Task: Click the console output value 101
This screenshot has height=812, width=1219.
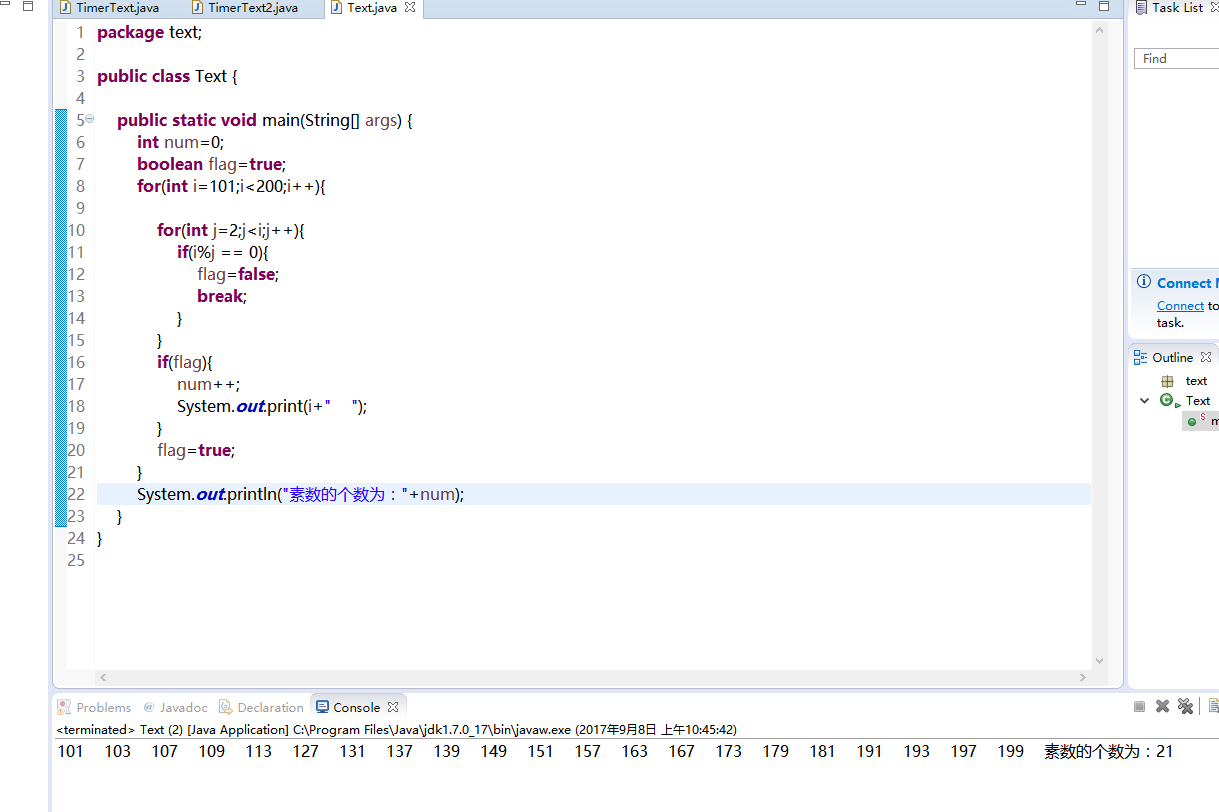Action: tap(71, 751)
